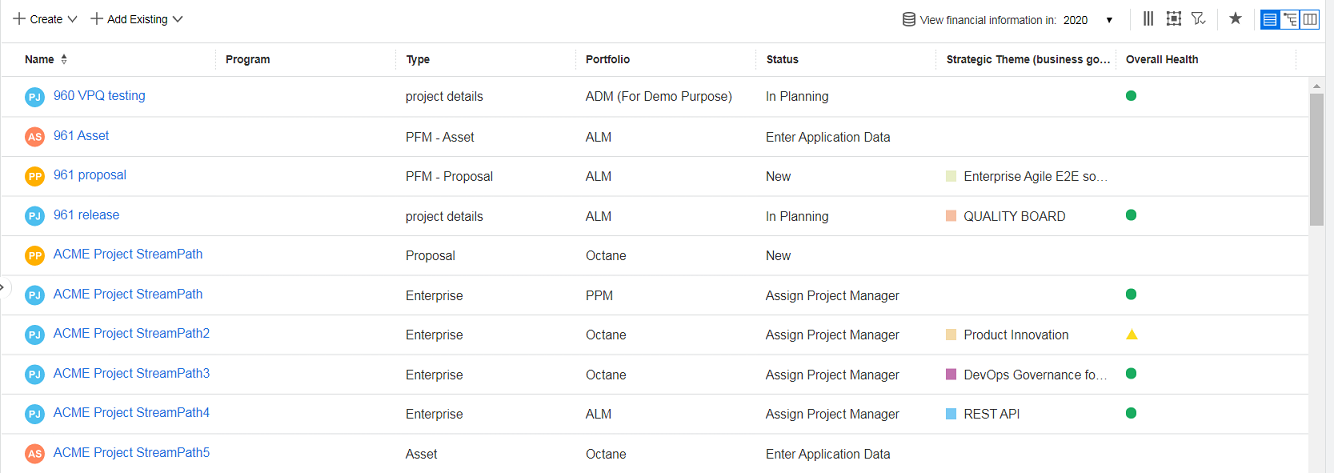The image size is (1334, 473).
Task: Click the group/select-all frame icon
Action: (1174, 19)
